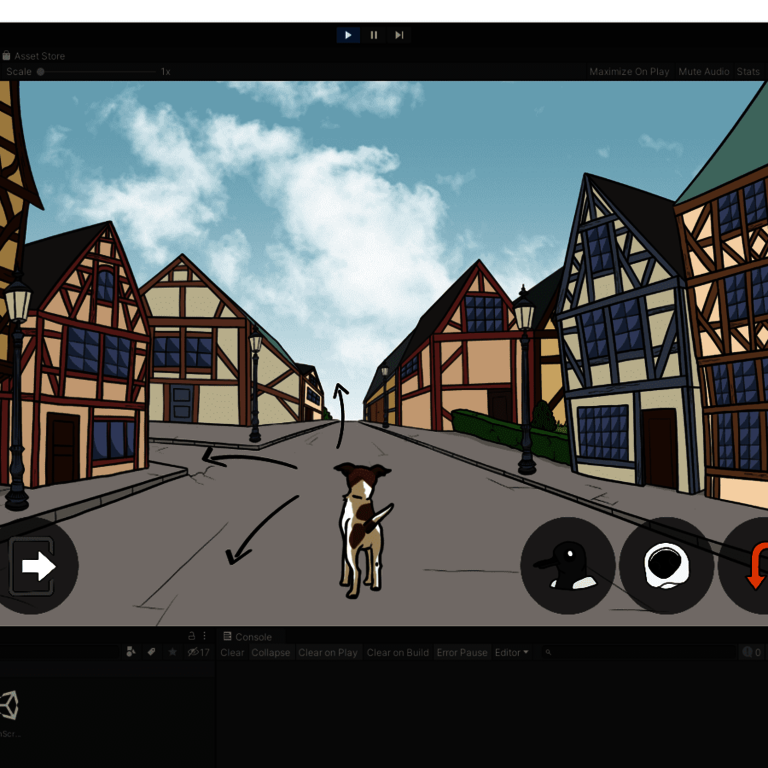
Task: Tap the duck sniff button in game
Action: point(568,566)
